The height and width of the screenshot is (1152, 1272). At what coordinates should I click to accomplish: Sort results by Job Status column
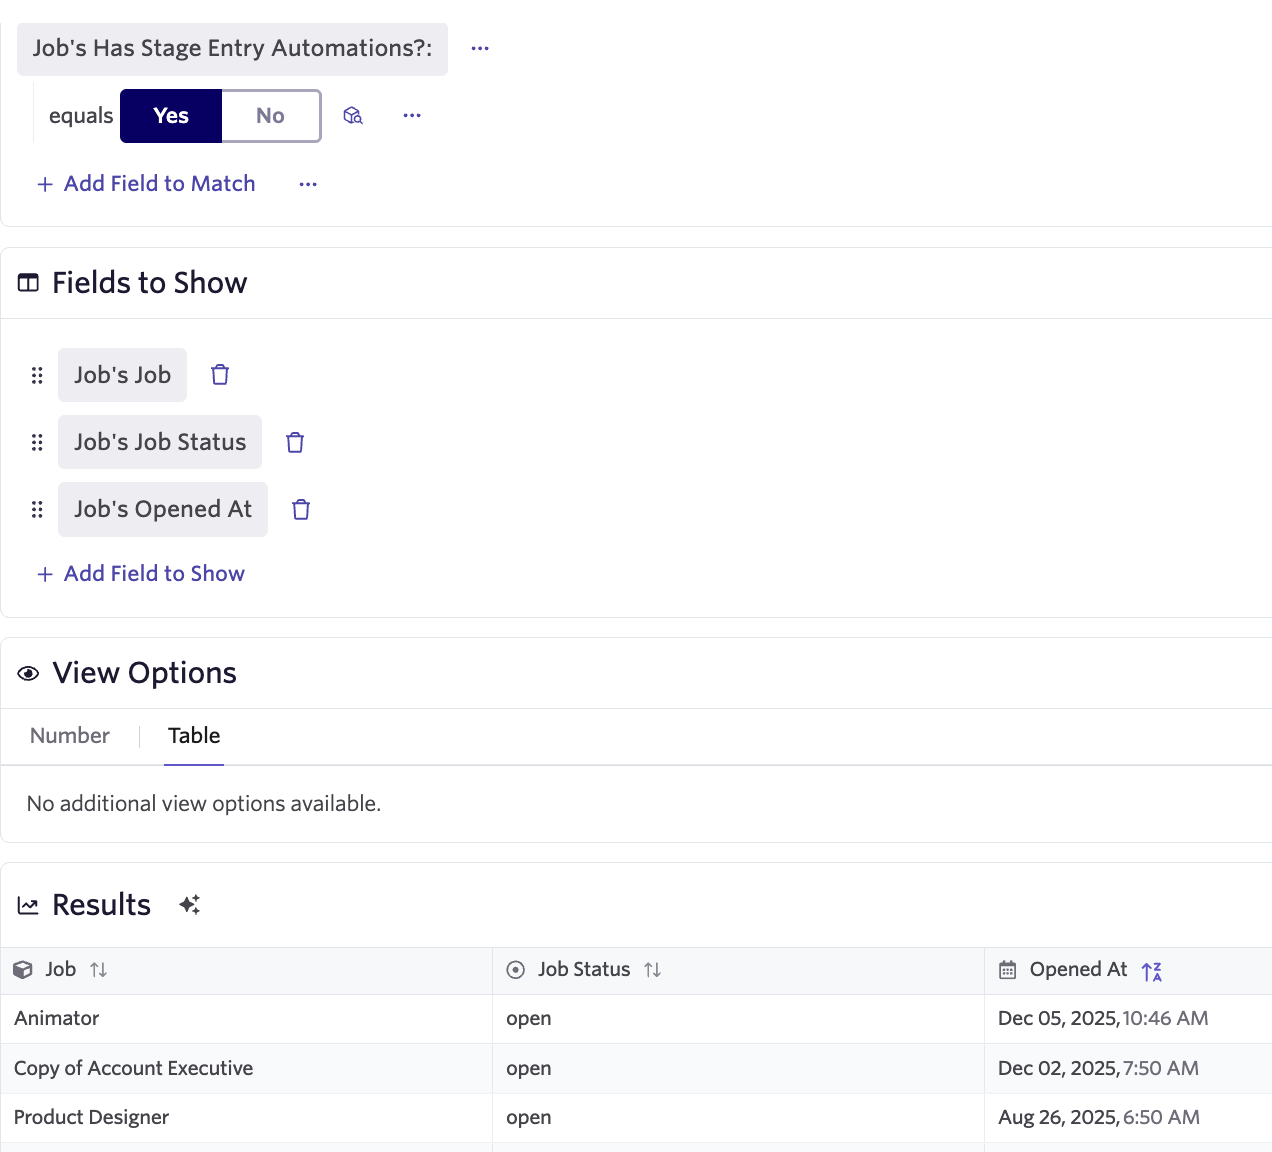653,970
